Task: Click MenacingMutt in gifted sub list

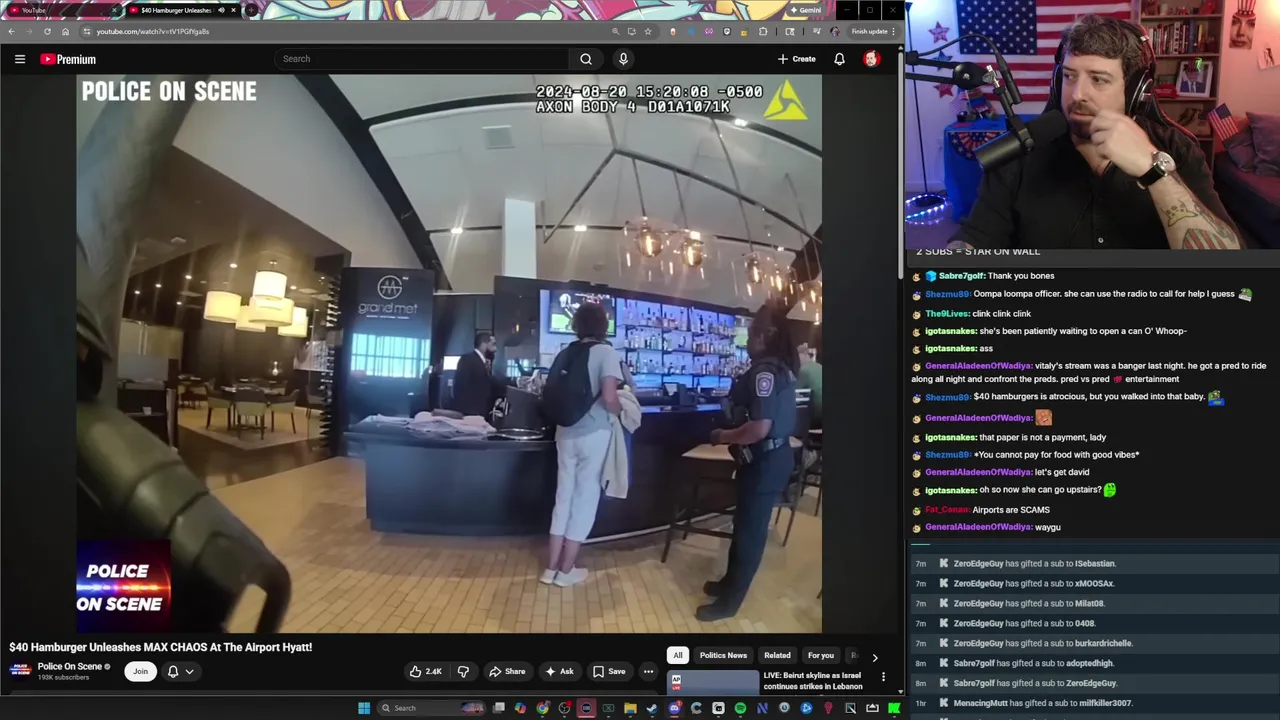Action: tap(979, 703)
